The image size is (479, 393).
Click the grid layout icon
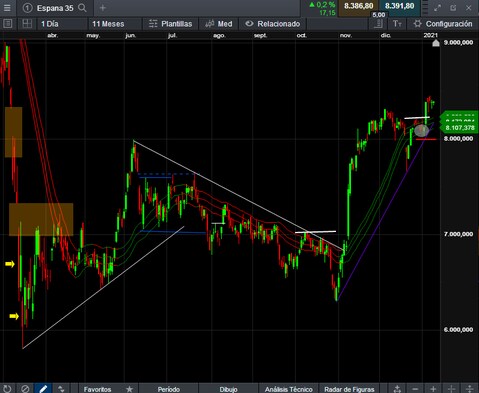pos(27,24)
